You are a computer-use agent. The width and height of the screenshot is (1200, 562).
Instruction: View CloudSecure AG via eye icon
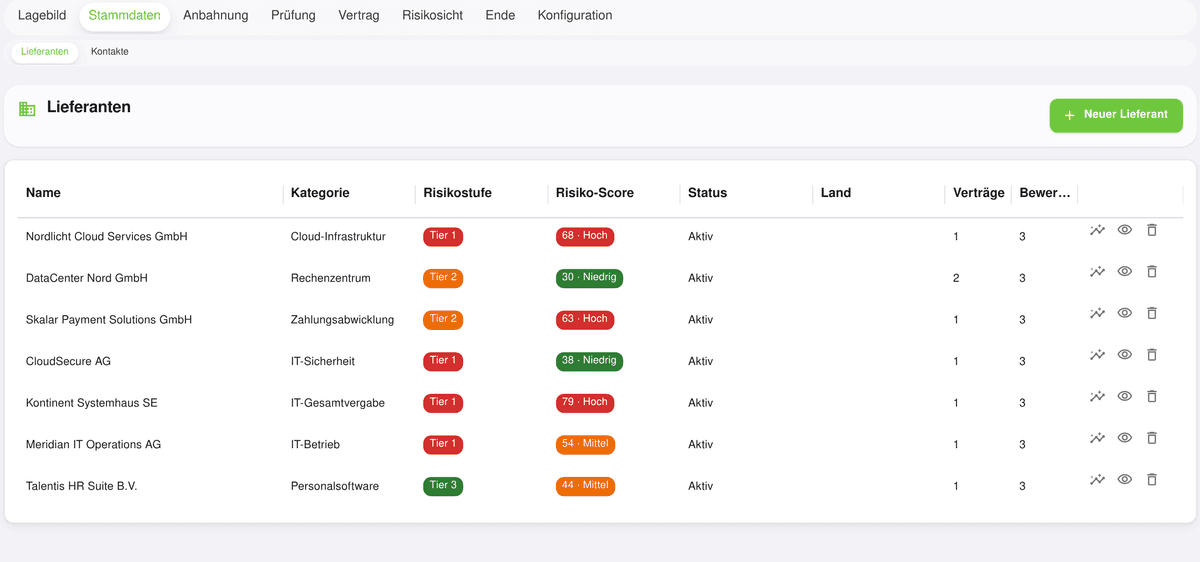[1124, 354]
